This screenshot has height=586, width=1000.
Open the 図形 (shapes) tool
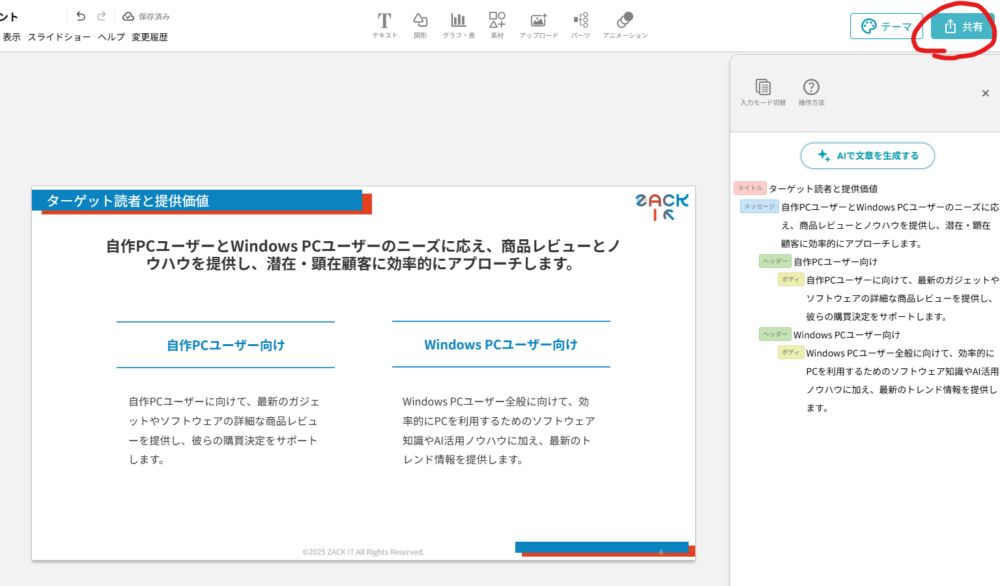coord(420,24)
